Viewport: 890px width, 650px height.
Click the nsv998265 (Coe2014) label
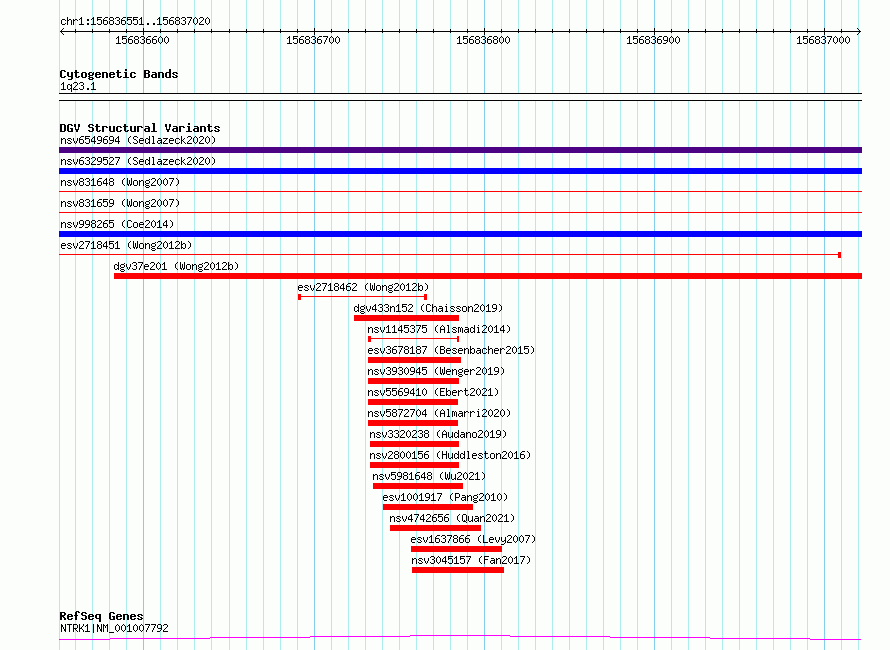pyautogui.click(x=117, y=224)
